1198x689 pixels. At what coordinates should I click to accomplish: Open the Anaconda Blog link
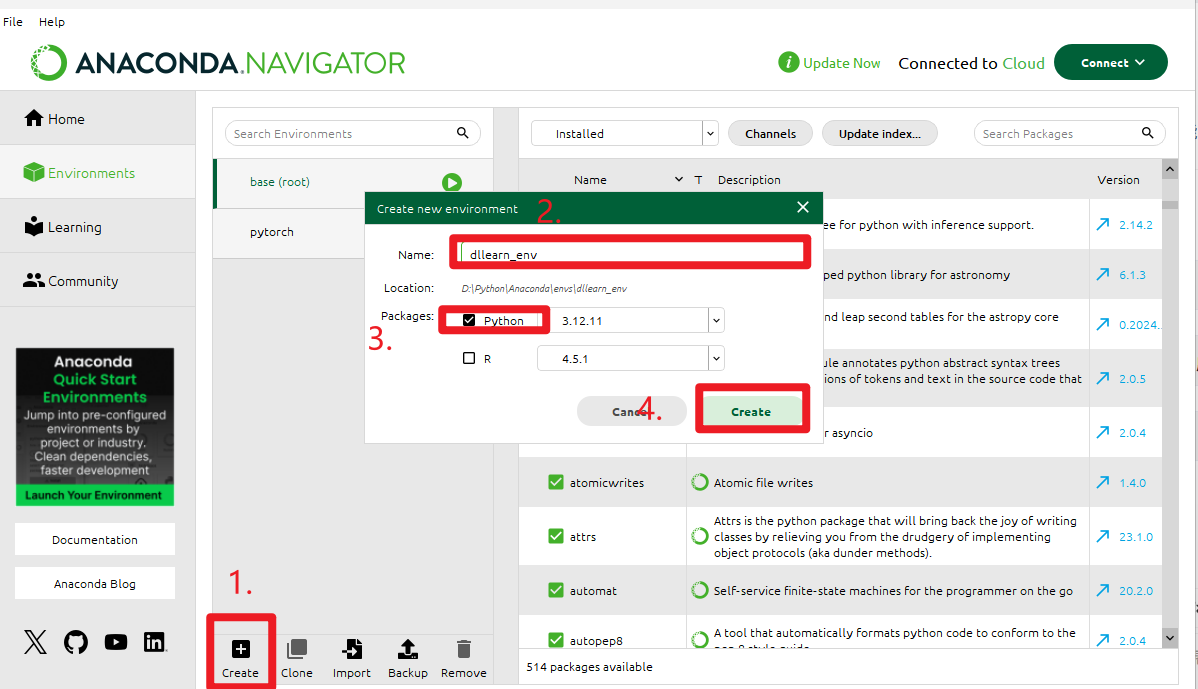coord(95,584)
